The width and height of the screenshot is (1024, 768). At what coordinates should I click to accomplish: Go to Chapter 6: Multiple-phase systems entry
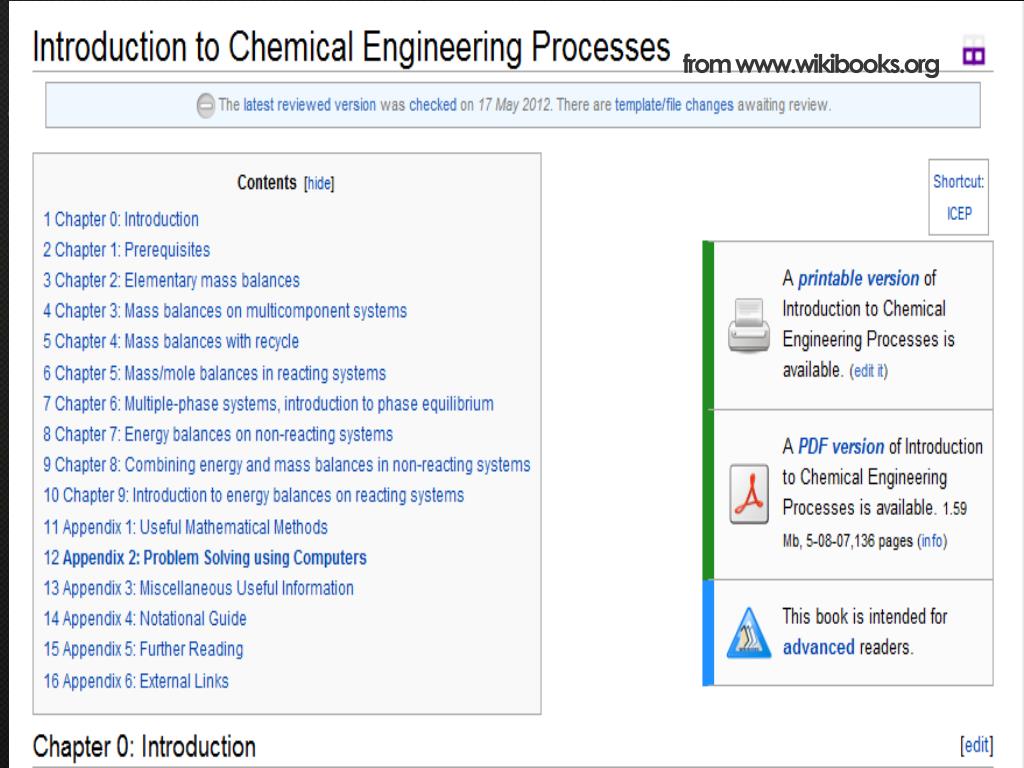point(268,404)
